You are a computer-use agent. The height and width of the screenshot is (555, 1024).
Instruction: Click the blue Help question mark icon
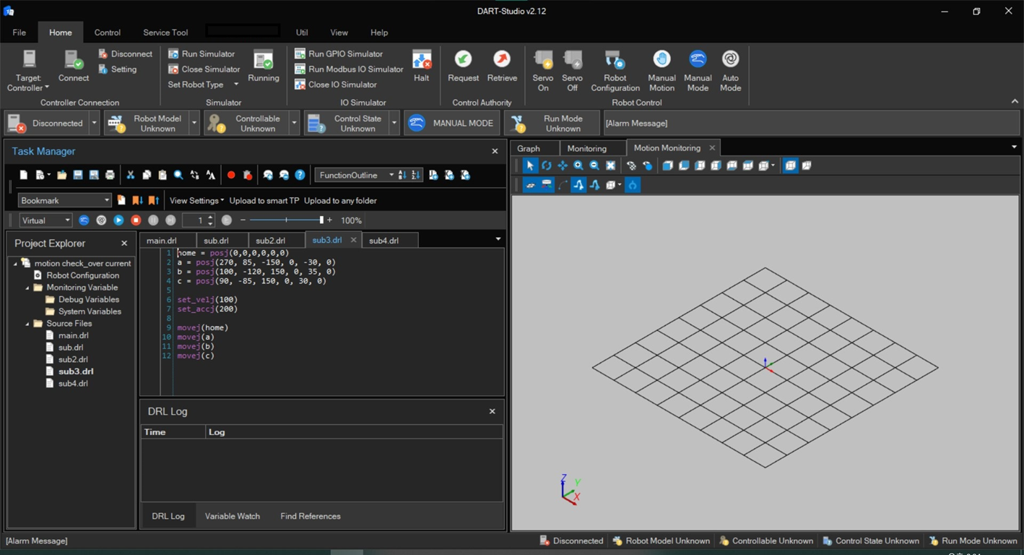click(300, 175)
